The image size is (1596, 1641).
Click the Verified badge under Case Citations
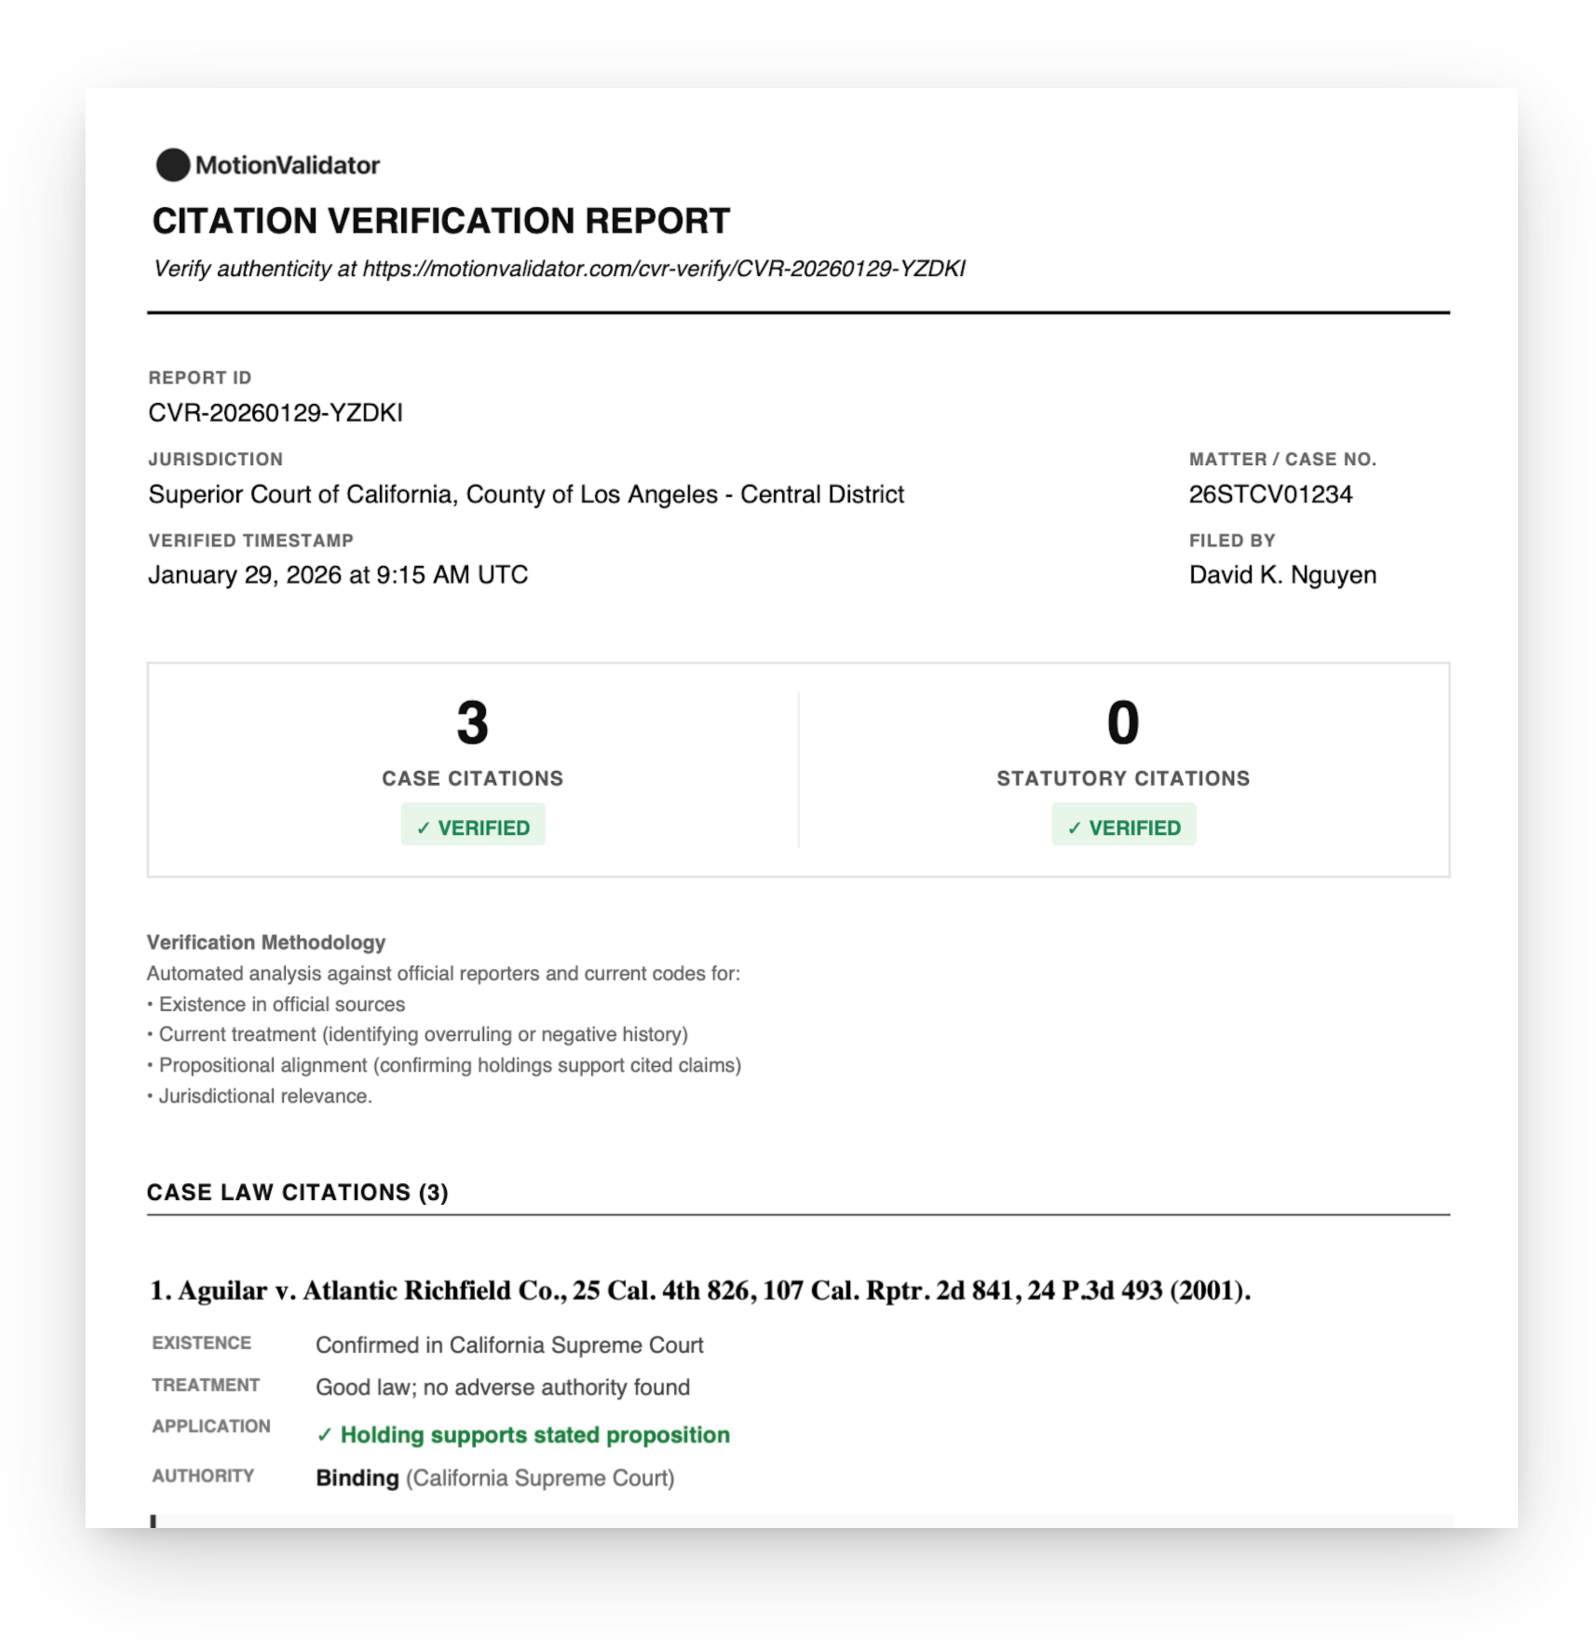[x=473, y=827]
